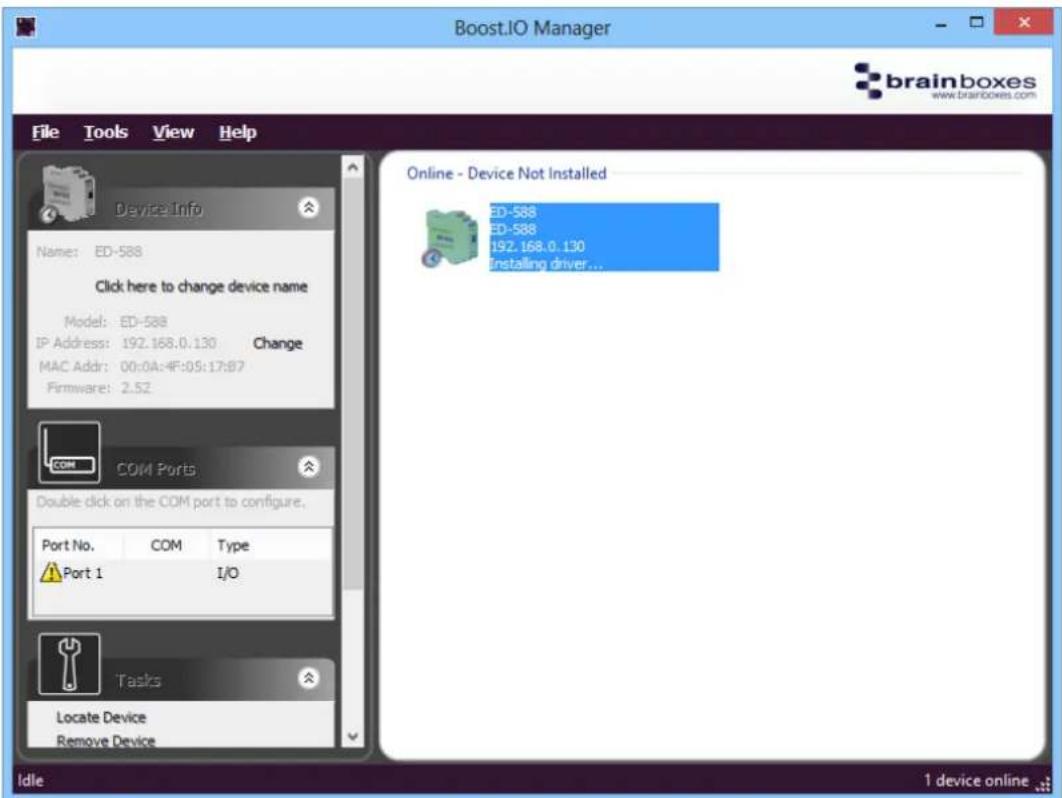Close the Boost.IO Manager window
This screenshot has width=1062, height=798.
pos(1023,23)
